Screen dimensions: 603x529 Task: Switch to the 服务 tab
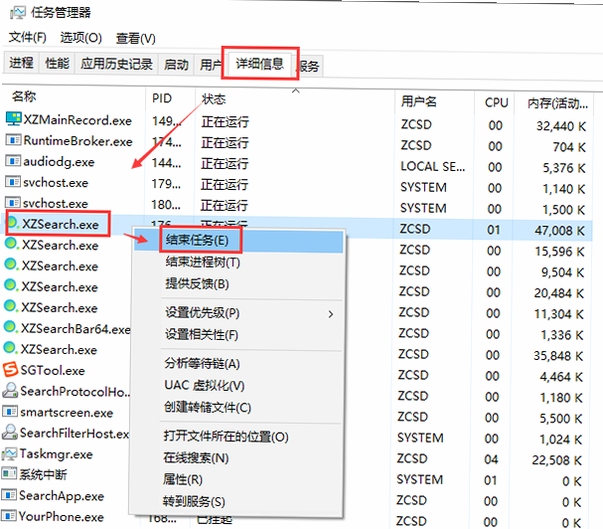tap(309, 67)
